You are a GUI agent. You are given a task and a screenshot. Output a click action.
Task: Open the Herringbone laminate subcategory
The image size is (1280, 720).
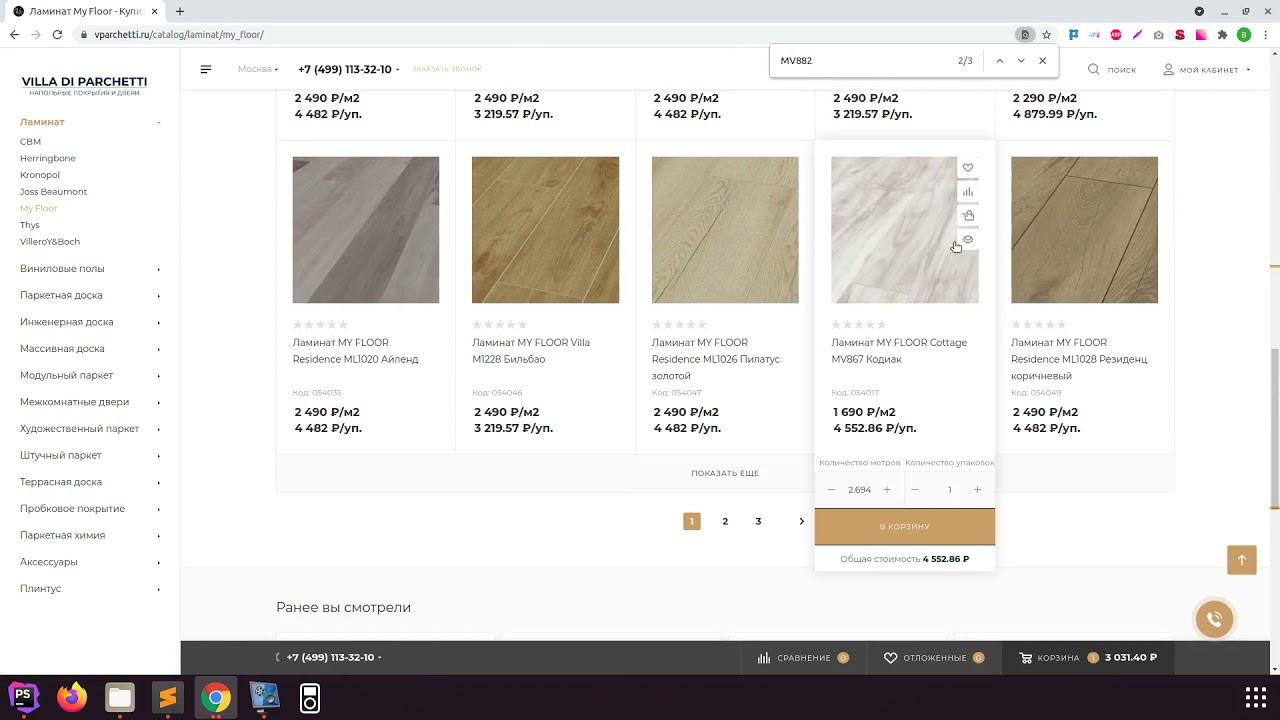coord(47,158)
